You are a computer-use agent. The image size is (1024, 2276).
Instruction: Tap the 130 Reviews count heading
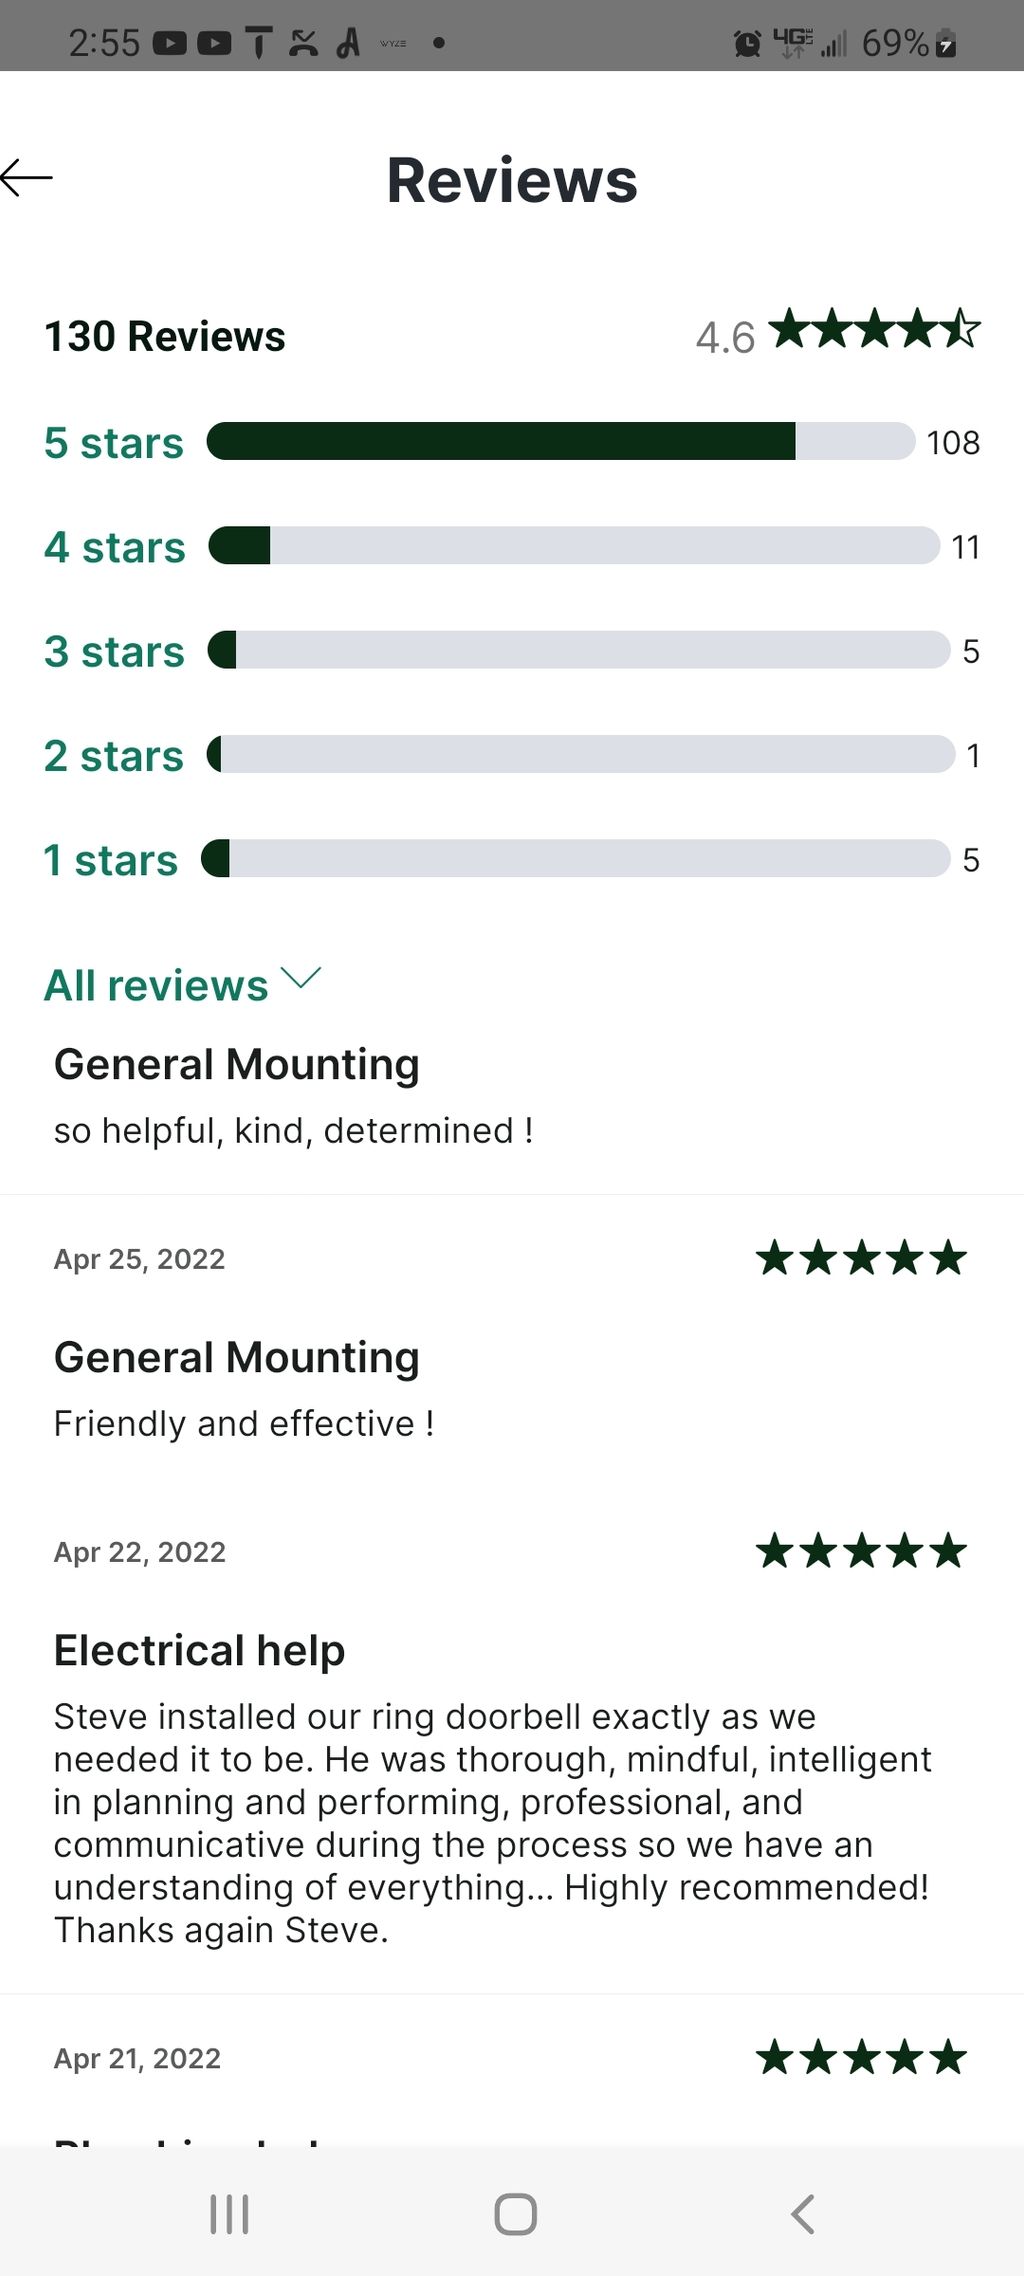click(165, 336)
